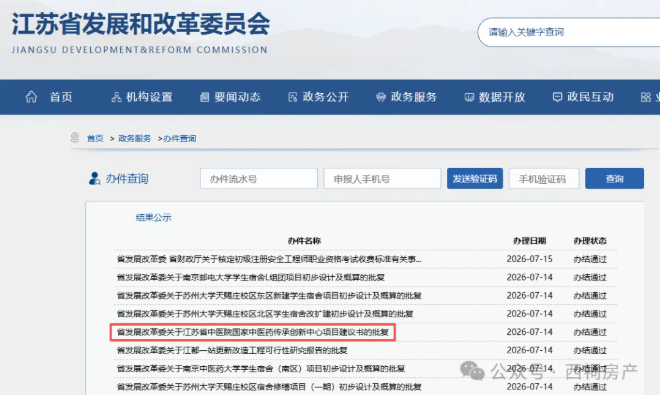Click the 2026-07-14 date for 江都一站 row
The width and height of the screenshot is (662, 395).
point(529,350)
